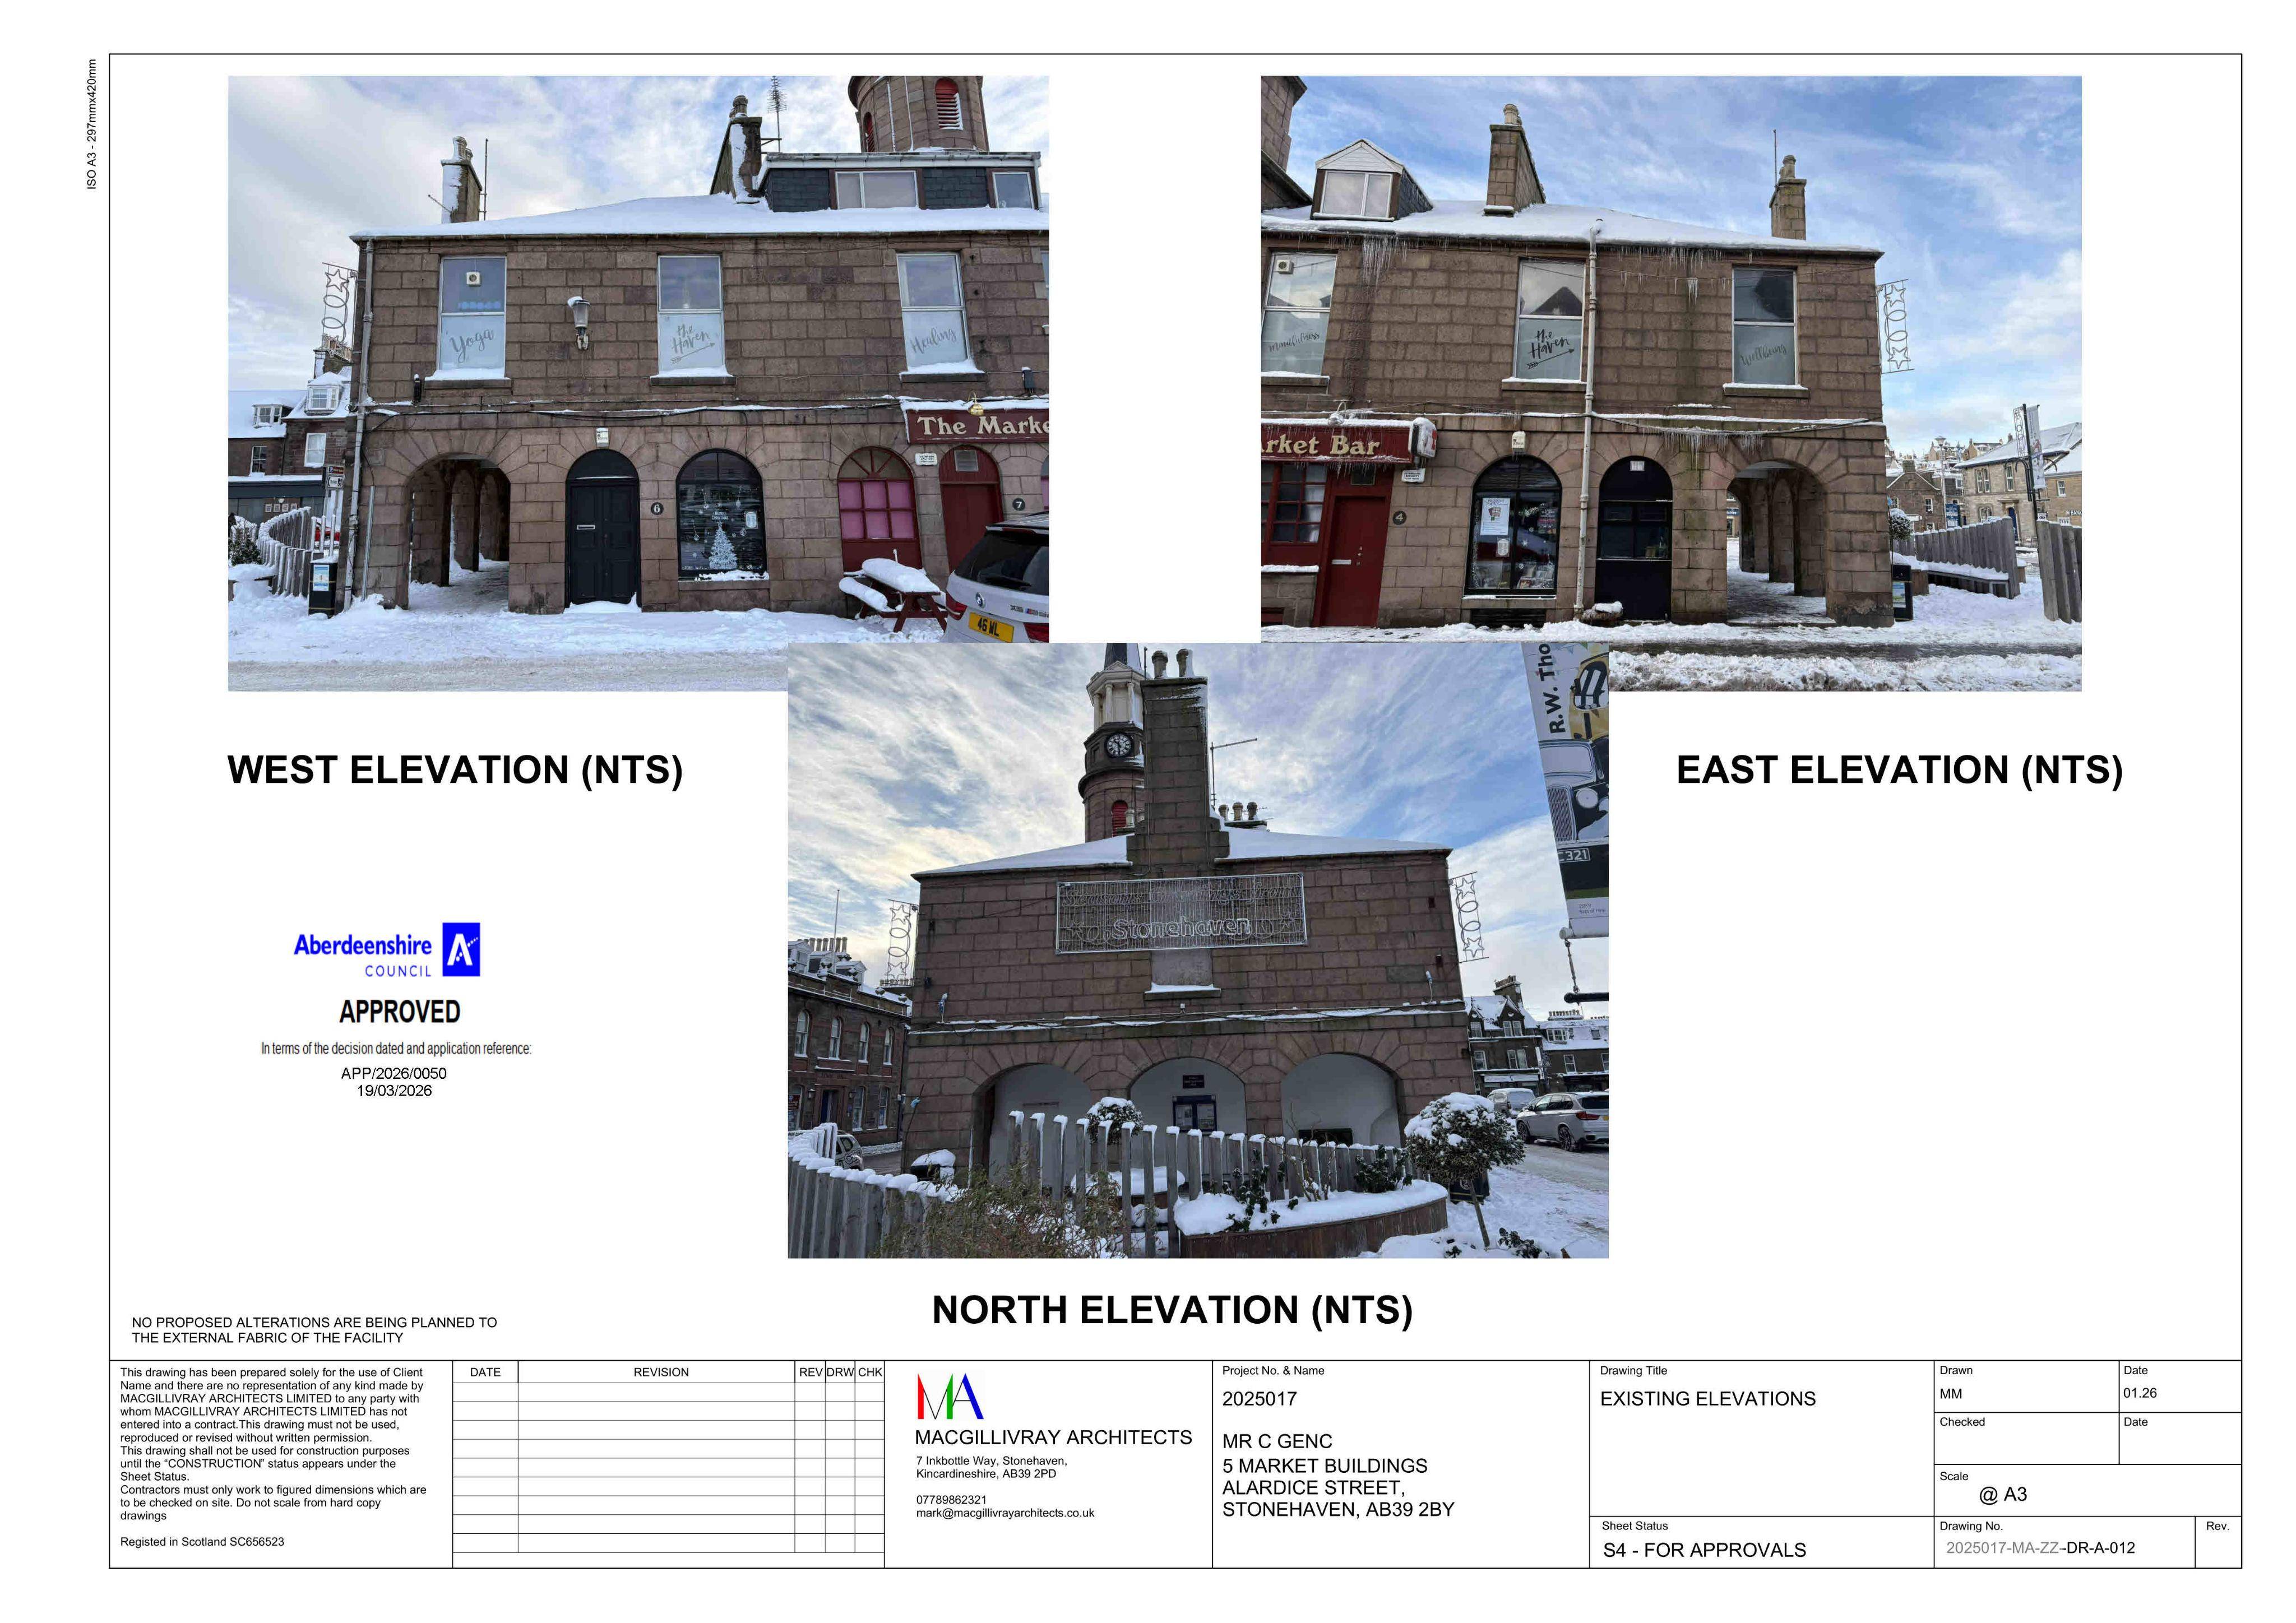Click 'ALARDICE STREET,' address line
This screenshot has height=1623, width=2296.
click(x=1313, y=1488)
